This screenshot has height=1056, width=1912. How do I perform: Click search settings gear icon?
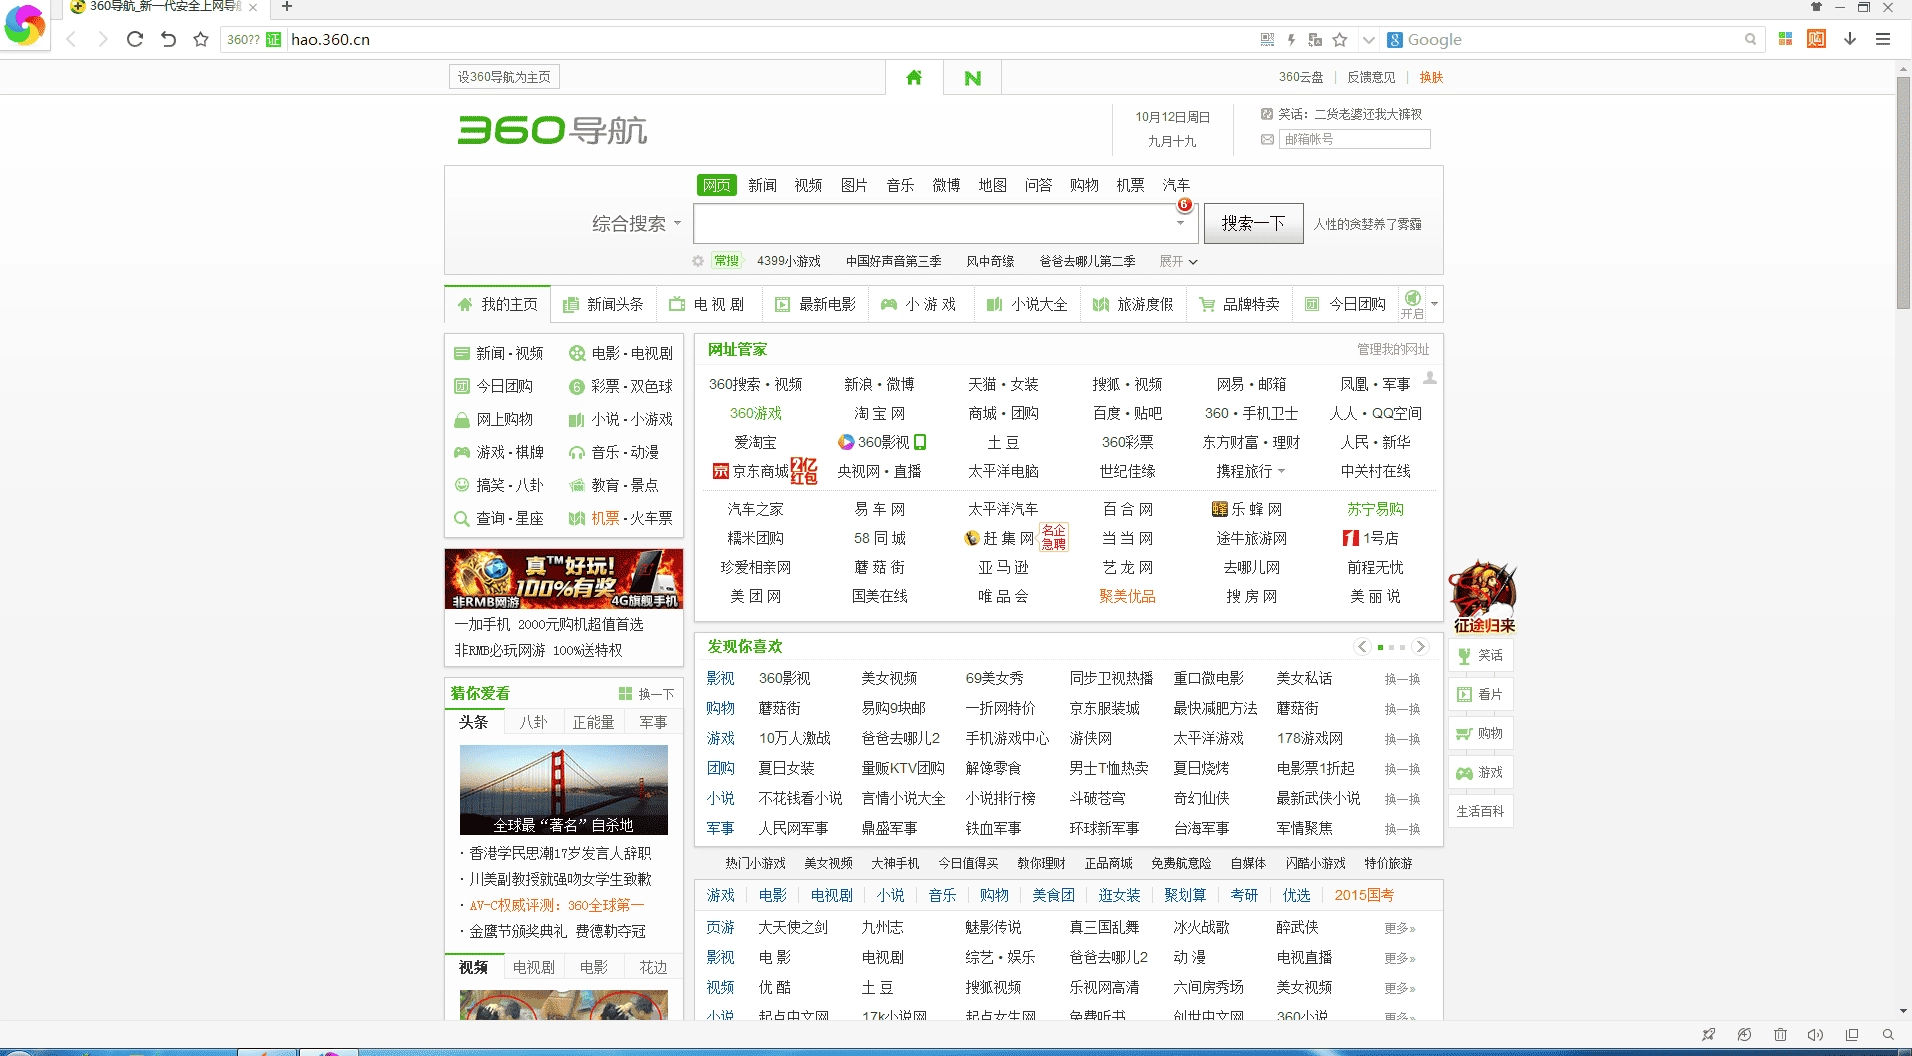tap(698, 261)
